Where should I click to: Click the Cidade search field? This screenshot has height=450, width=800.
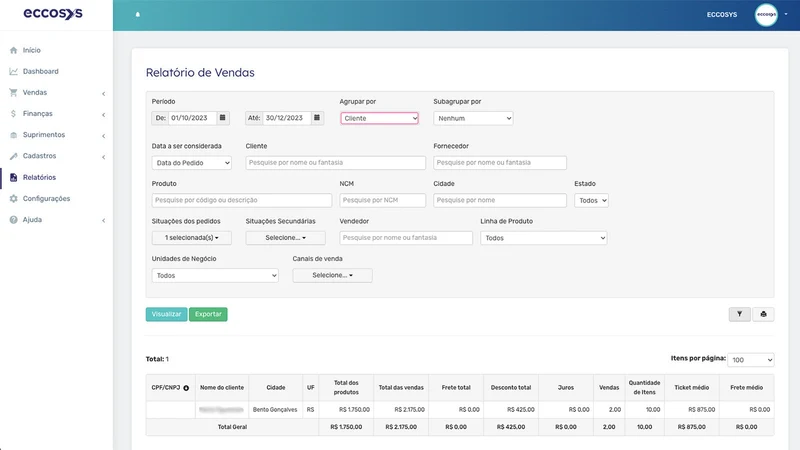tap(499, 201)
